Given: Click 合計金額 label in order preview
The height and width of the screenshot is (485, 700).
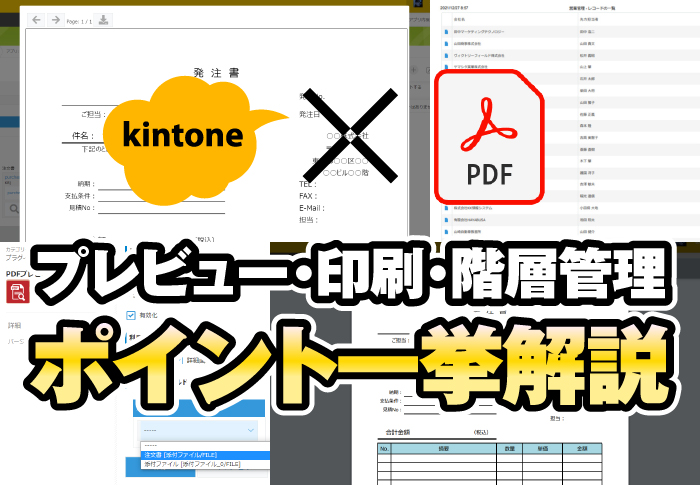Looking at the screenshot, I should [x=397, y=432].
